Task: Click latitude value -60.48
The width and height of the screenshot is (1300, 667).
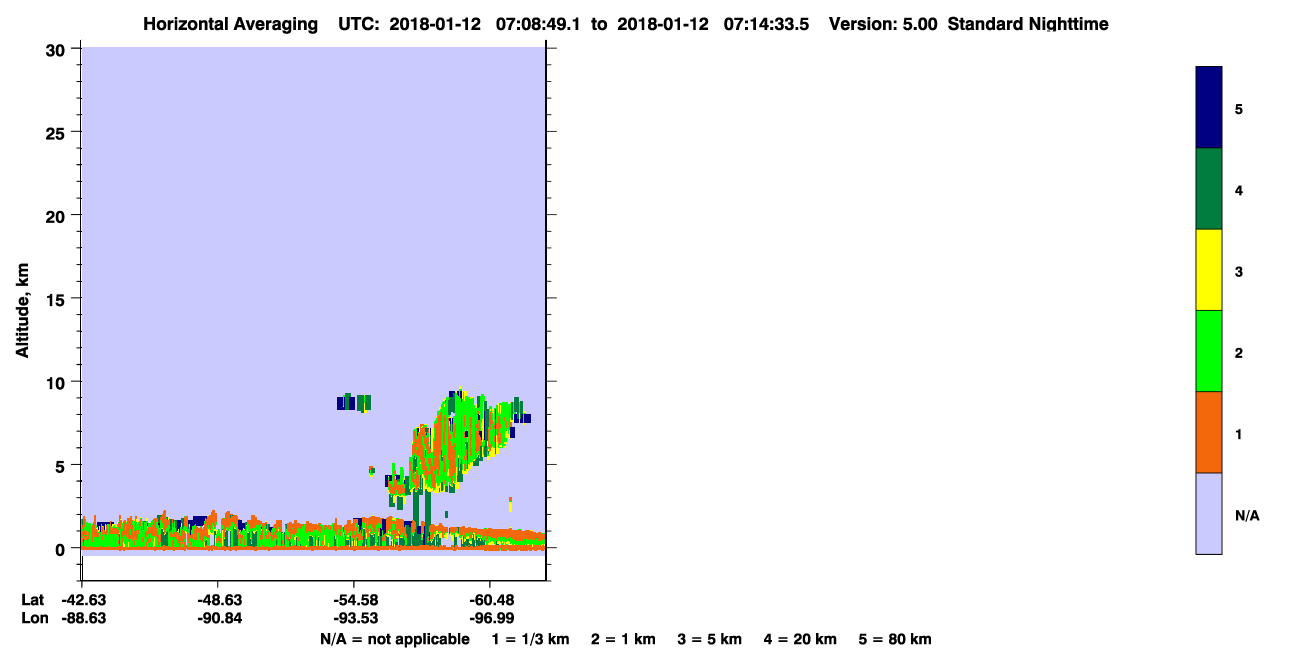Action: [490, 600]
